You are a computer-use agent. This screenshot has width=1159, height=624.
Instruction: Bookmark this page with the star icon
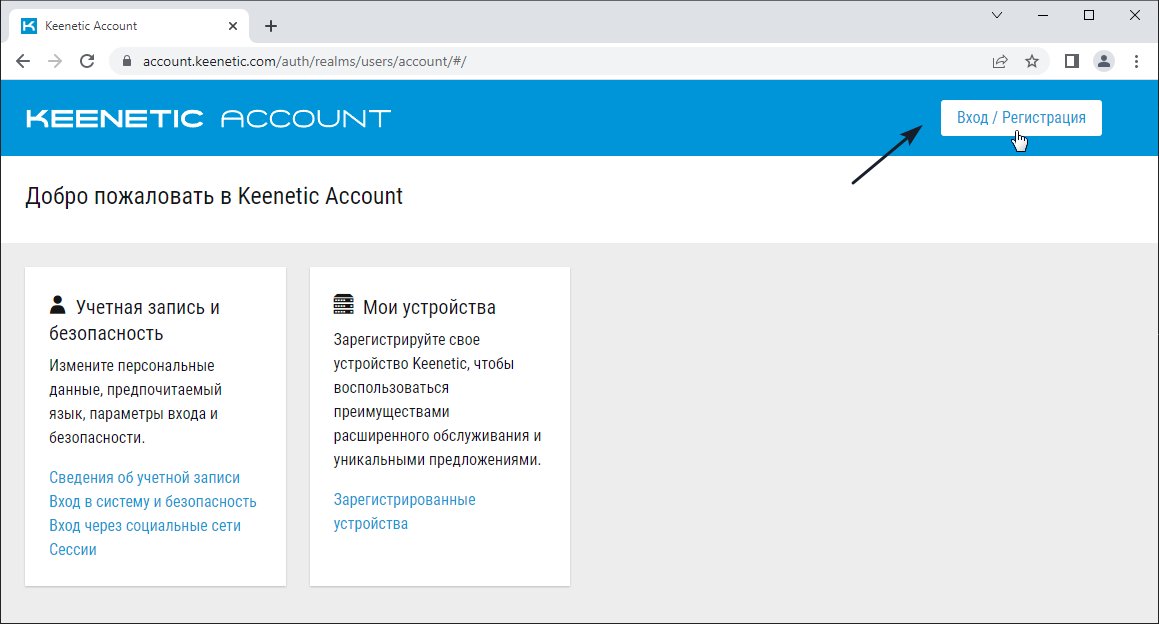point(1032,61)
